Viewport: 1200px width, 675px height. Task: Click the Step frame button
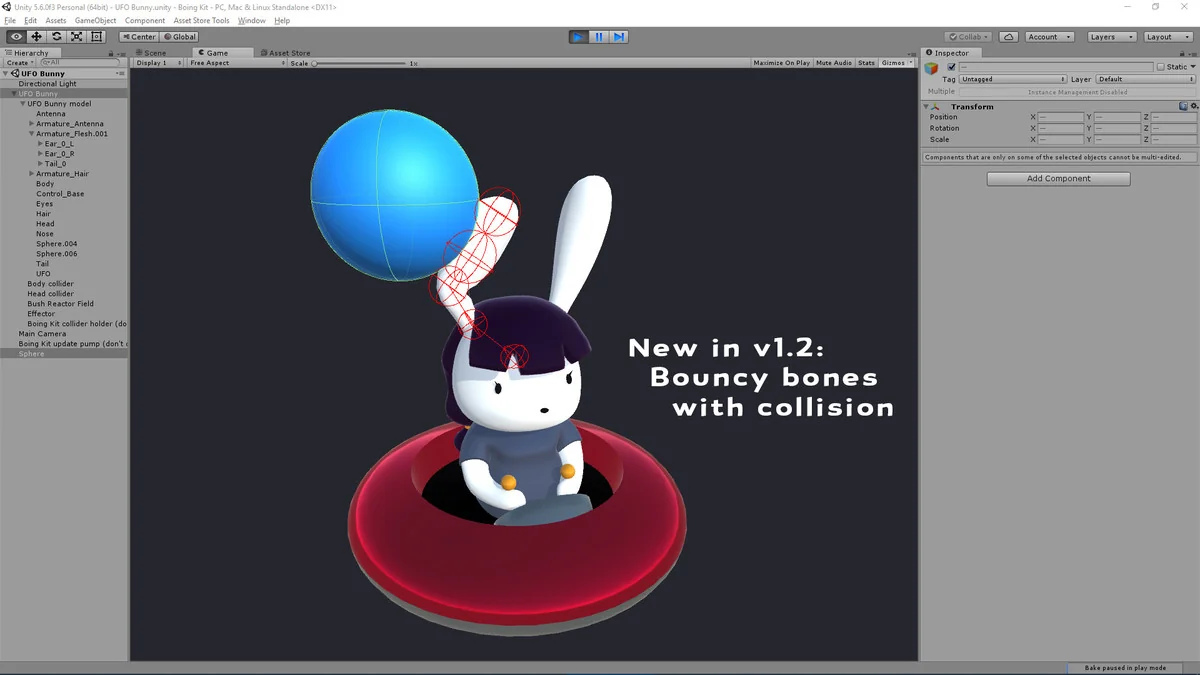(x=619, y=37)
